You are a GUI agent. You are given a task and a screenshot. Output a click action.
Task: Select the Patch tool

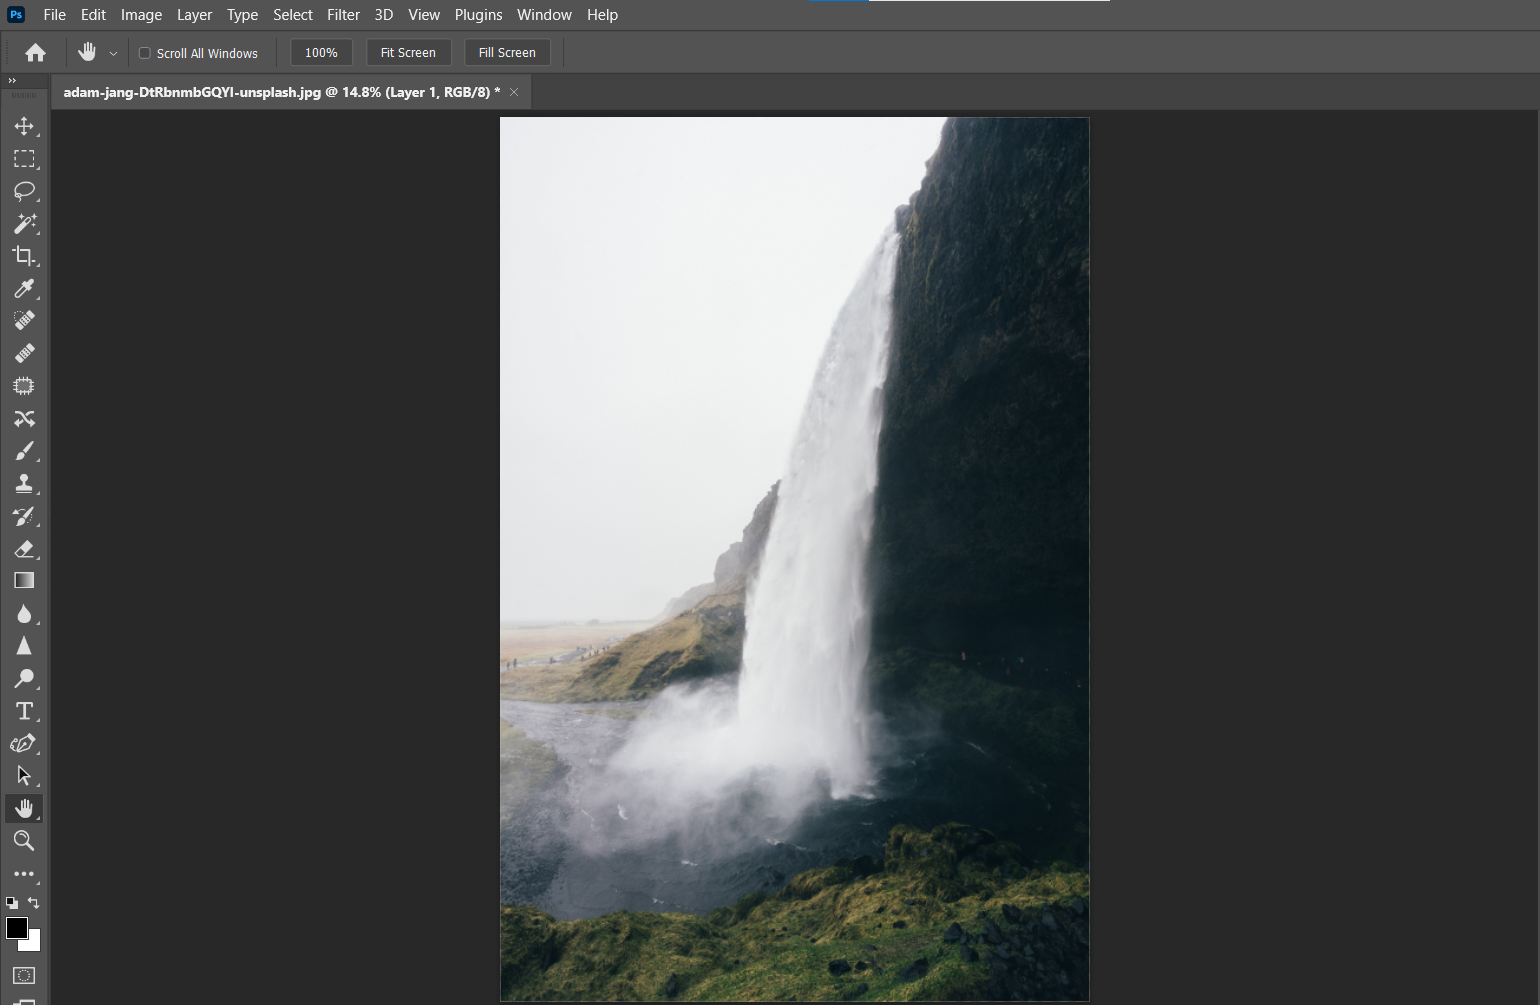pos(24,386)
